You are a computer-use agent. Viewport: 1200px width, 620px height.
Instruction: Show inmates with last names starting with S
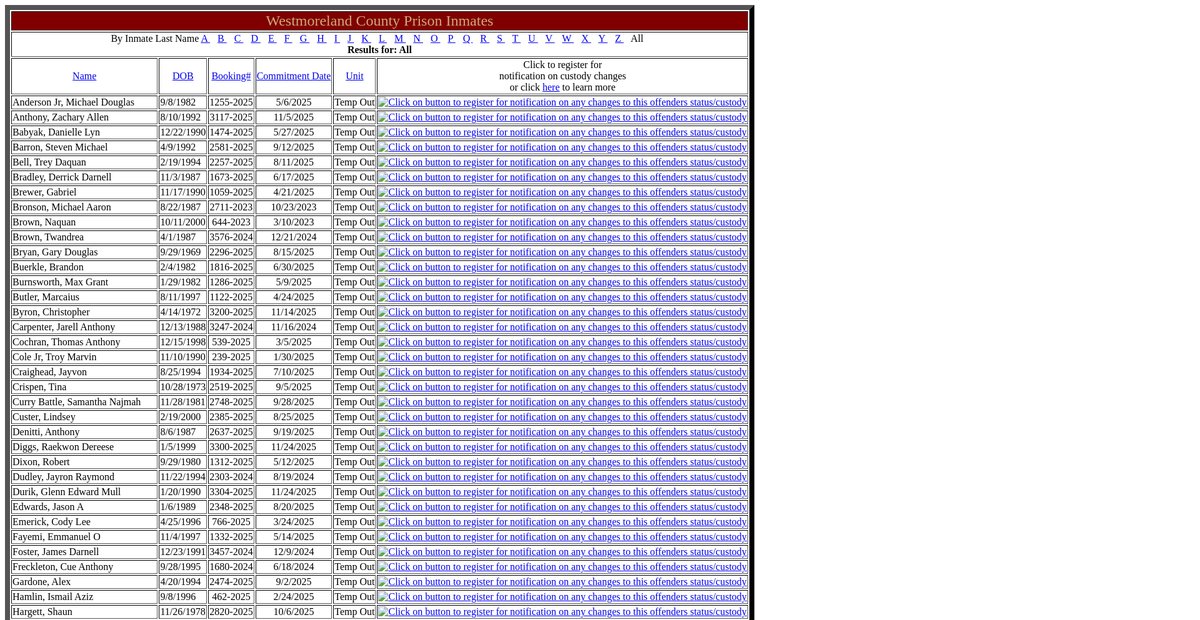click(x=500, y=39)
